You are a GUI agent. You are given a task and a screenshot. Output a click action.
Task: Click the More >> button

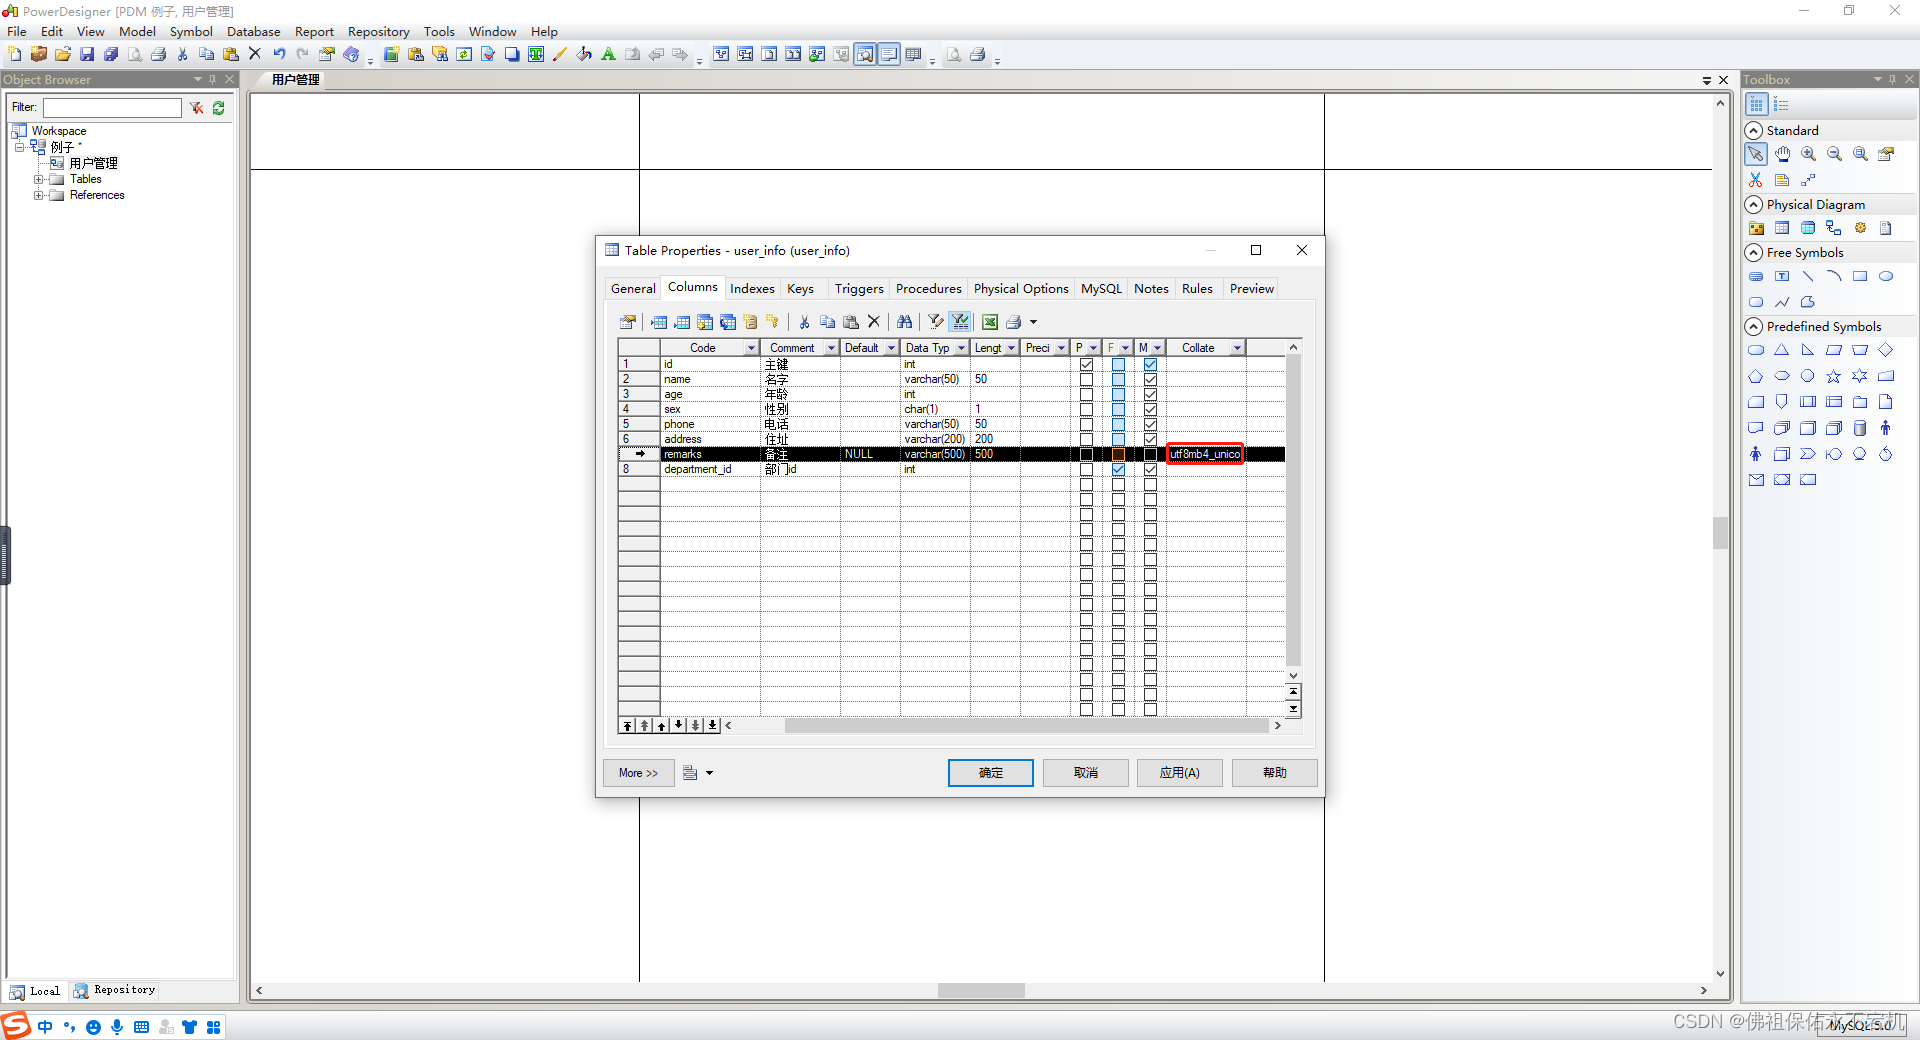pos(639,773)
